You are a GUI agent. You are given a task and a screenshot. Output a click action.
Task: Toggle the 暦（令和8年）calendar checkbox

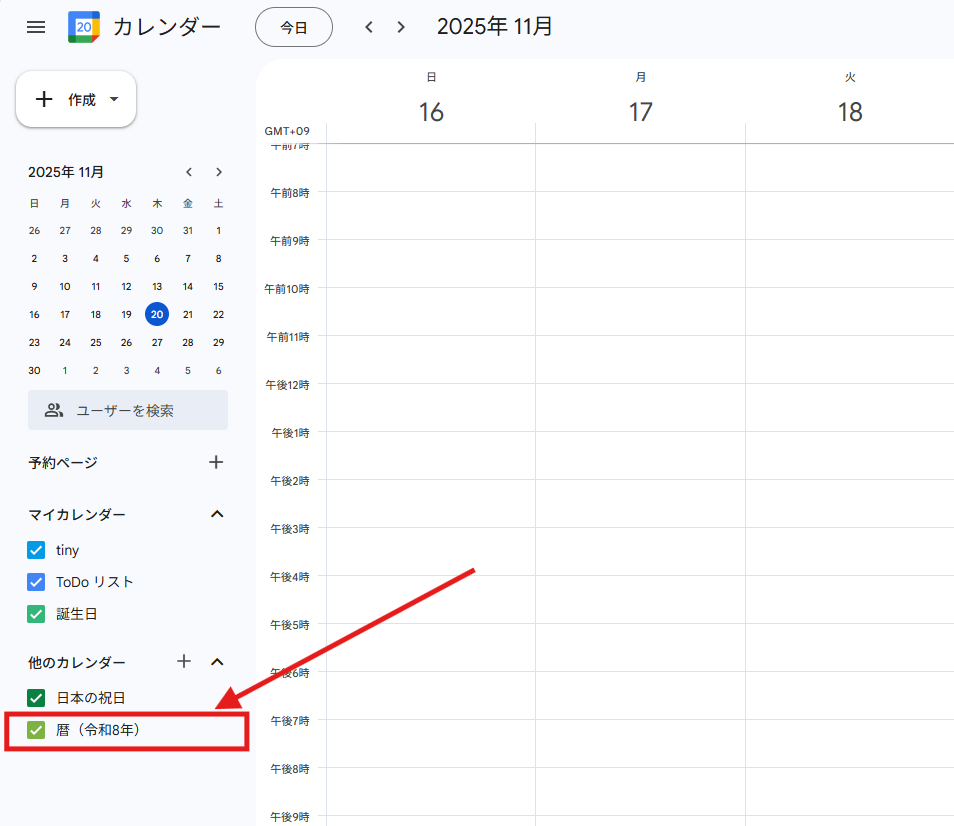[37, 730]
